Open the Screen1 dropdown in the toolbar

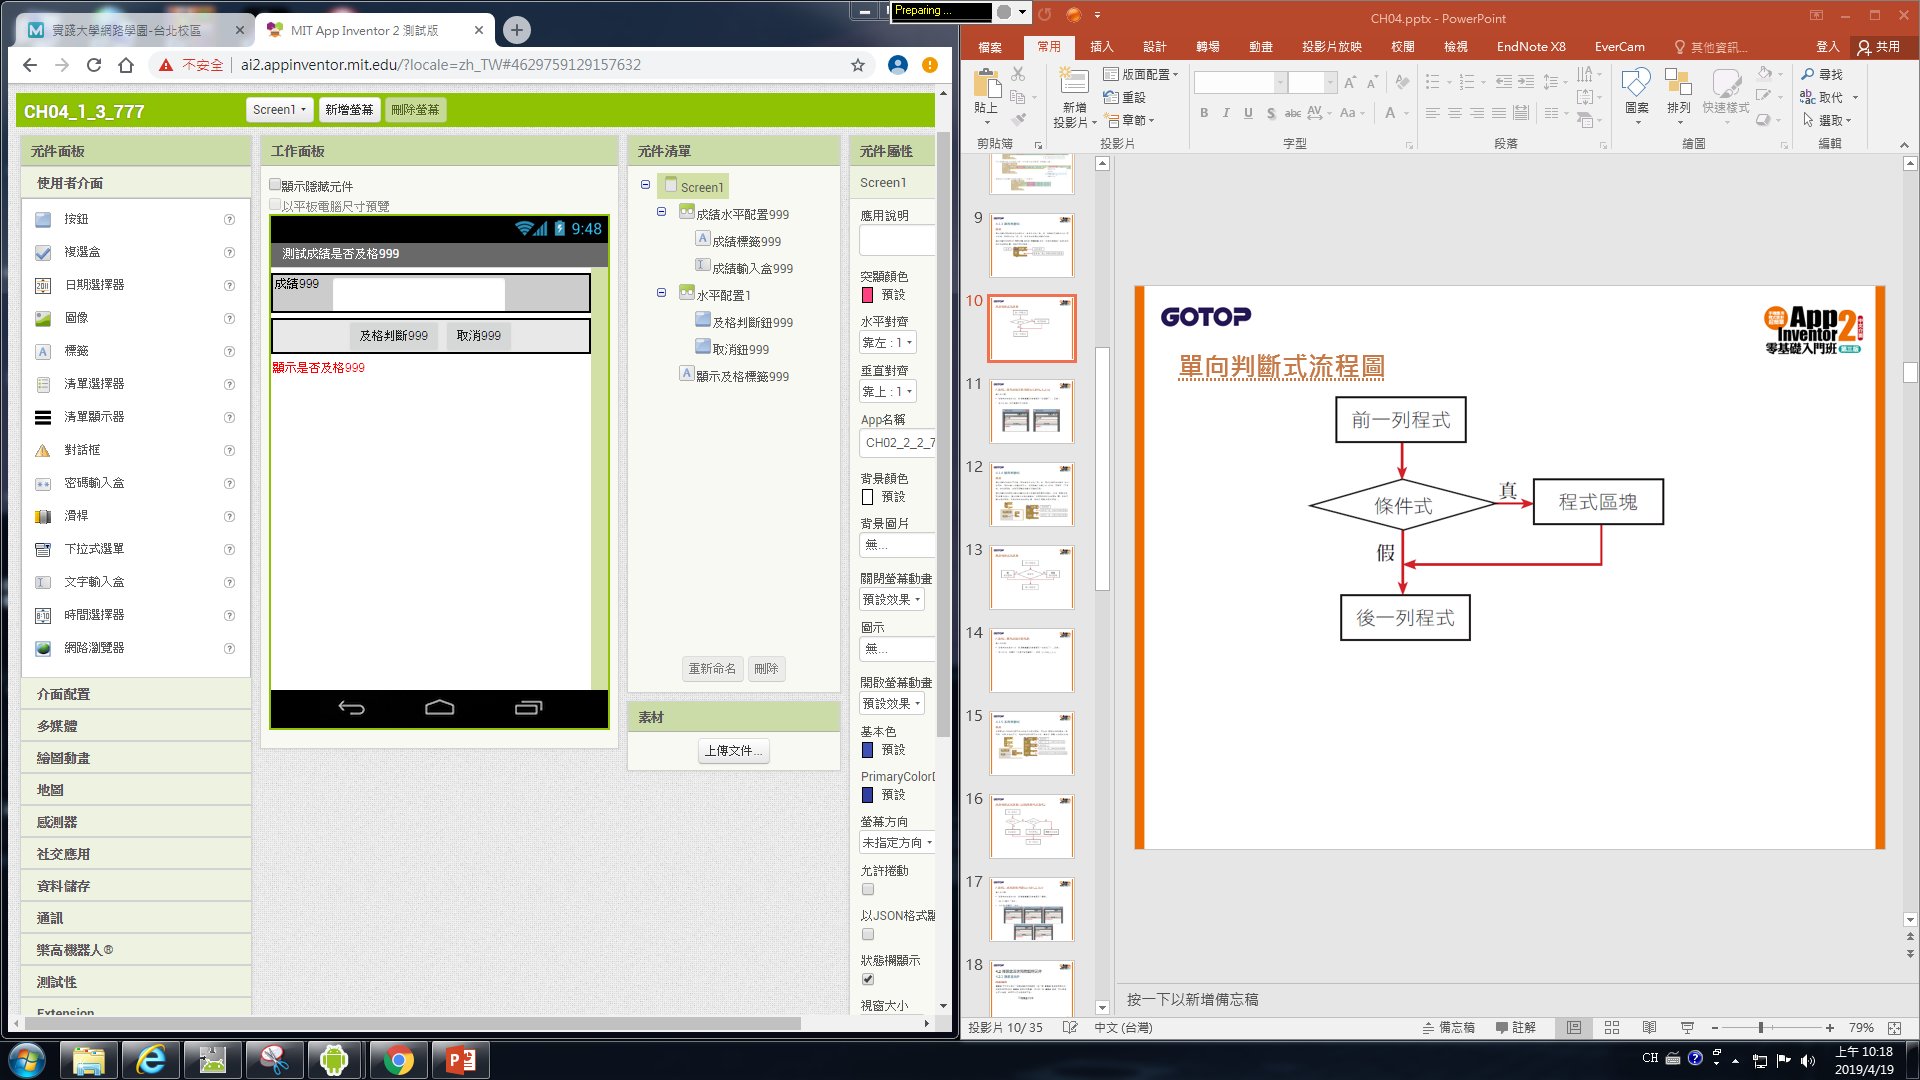(279, 110)
